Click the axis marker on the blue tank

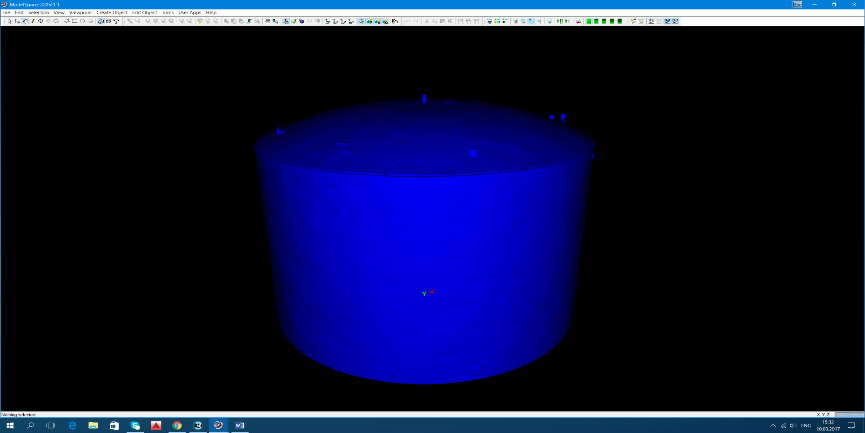[428, 293]
